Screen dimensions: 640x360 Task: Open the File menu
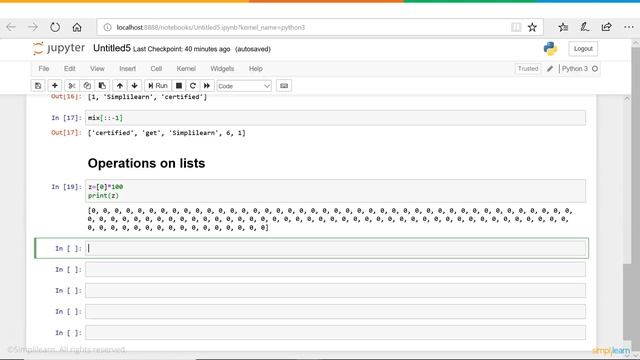[44, 69]
